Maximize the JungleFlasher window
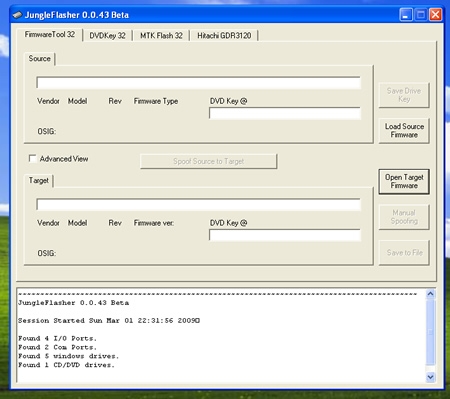 click(x=421, y=15)
